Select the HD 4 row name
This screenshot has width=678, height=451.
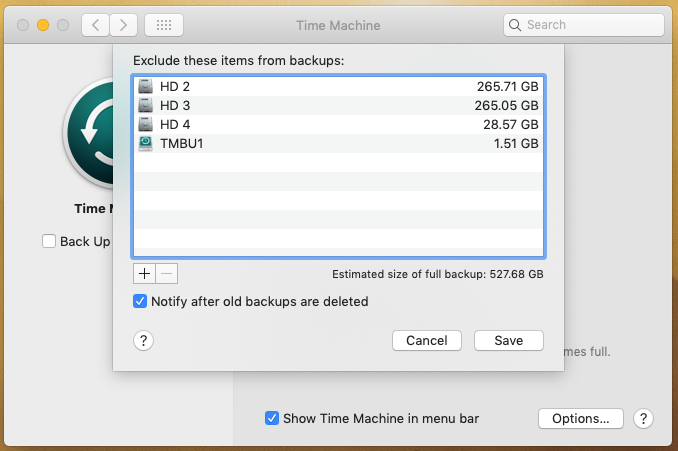[x=175, y=125]
